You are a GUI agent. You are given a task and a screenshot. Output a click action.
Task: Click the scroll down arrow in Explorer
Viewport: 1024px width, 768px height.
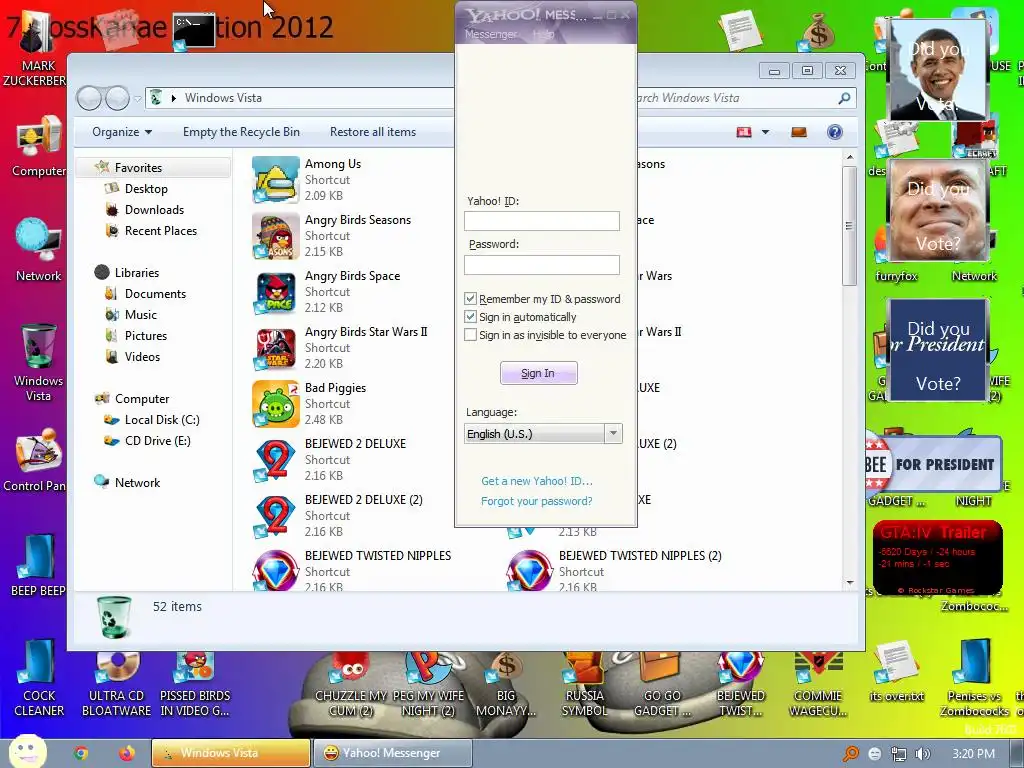pos(850,583)
